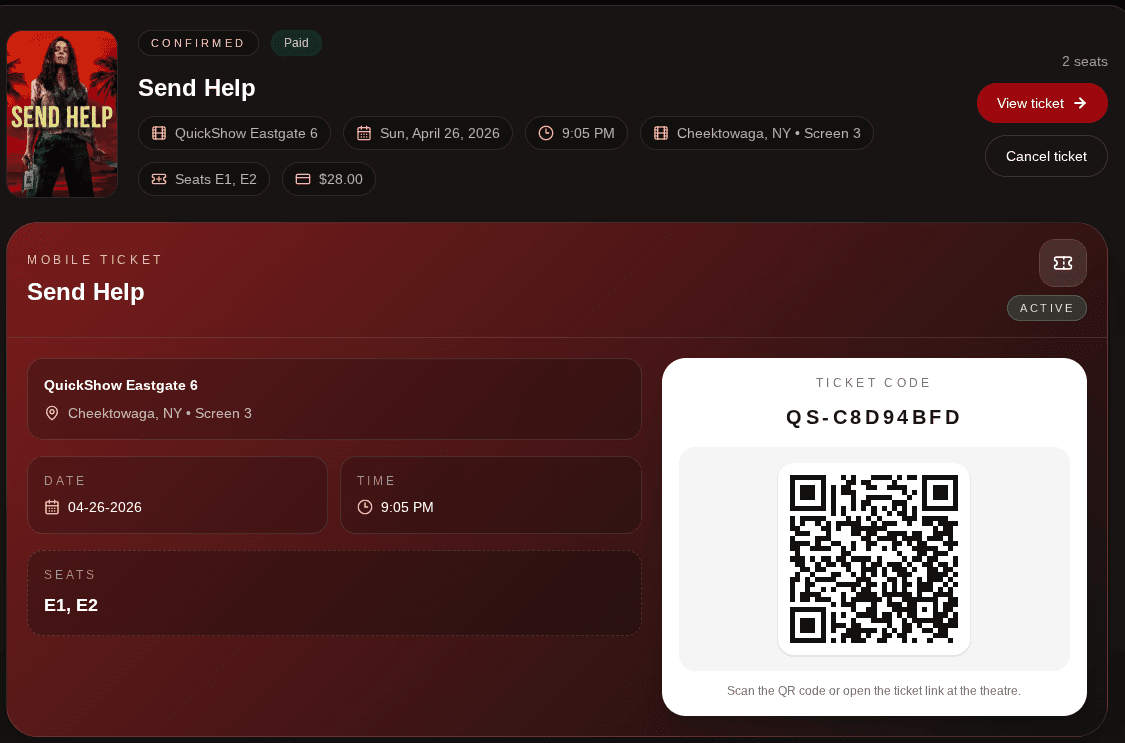1125x743 pixels.
Task: Click the E1, E2 seats value
Action: click(x=71, y=605)
